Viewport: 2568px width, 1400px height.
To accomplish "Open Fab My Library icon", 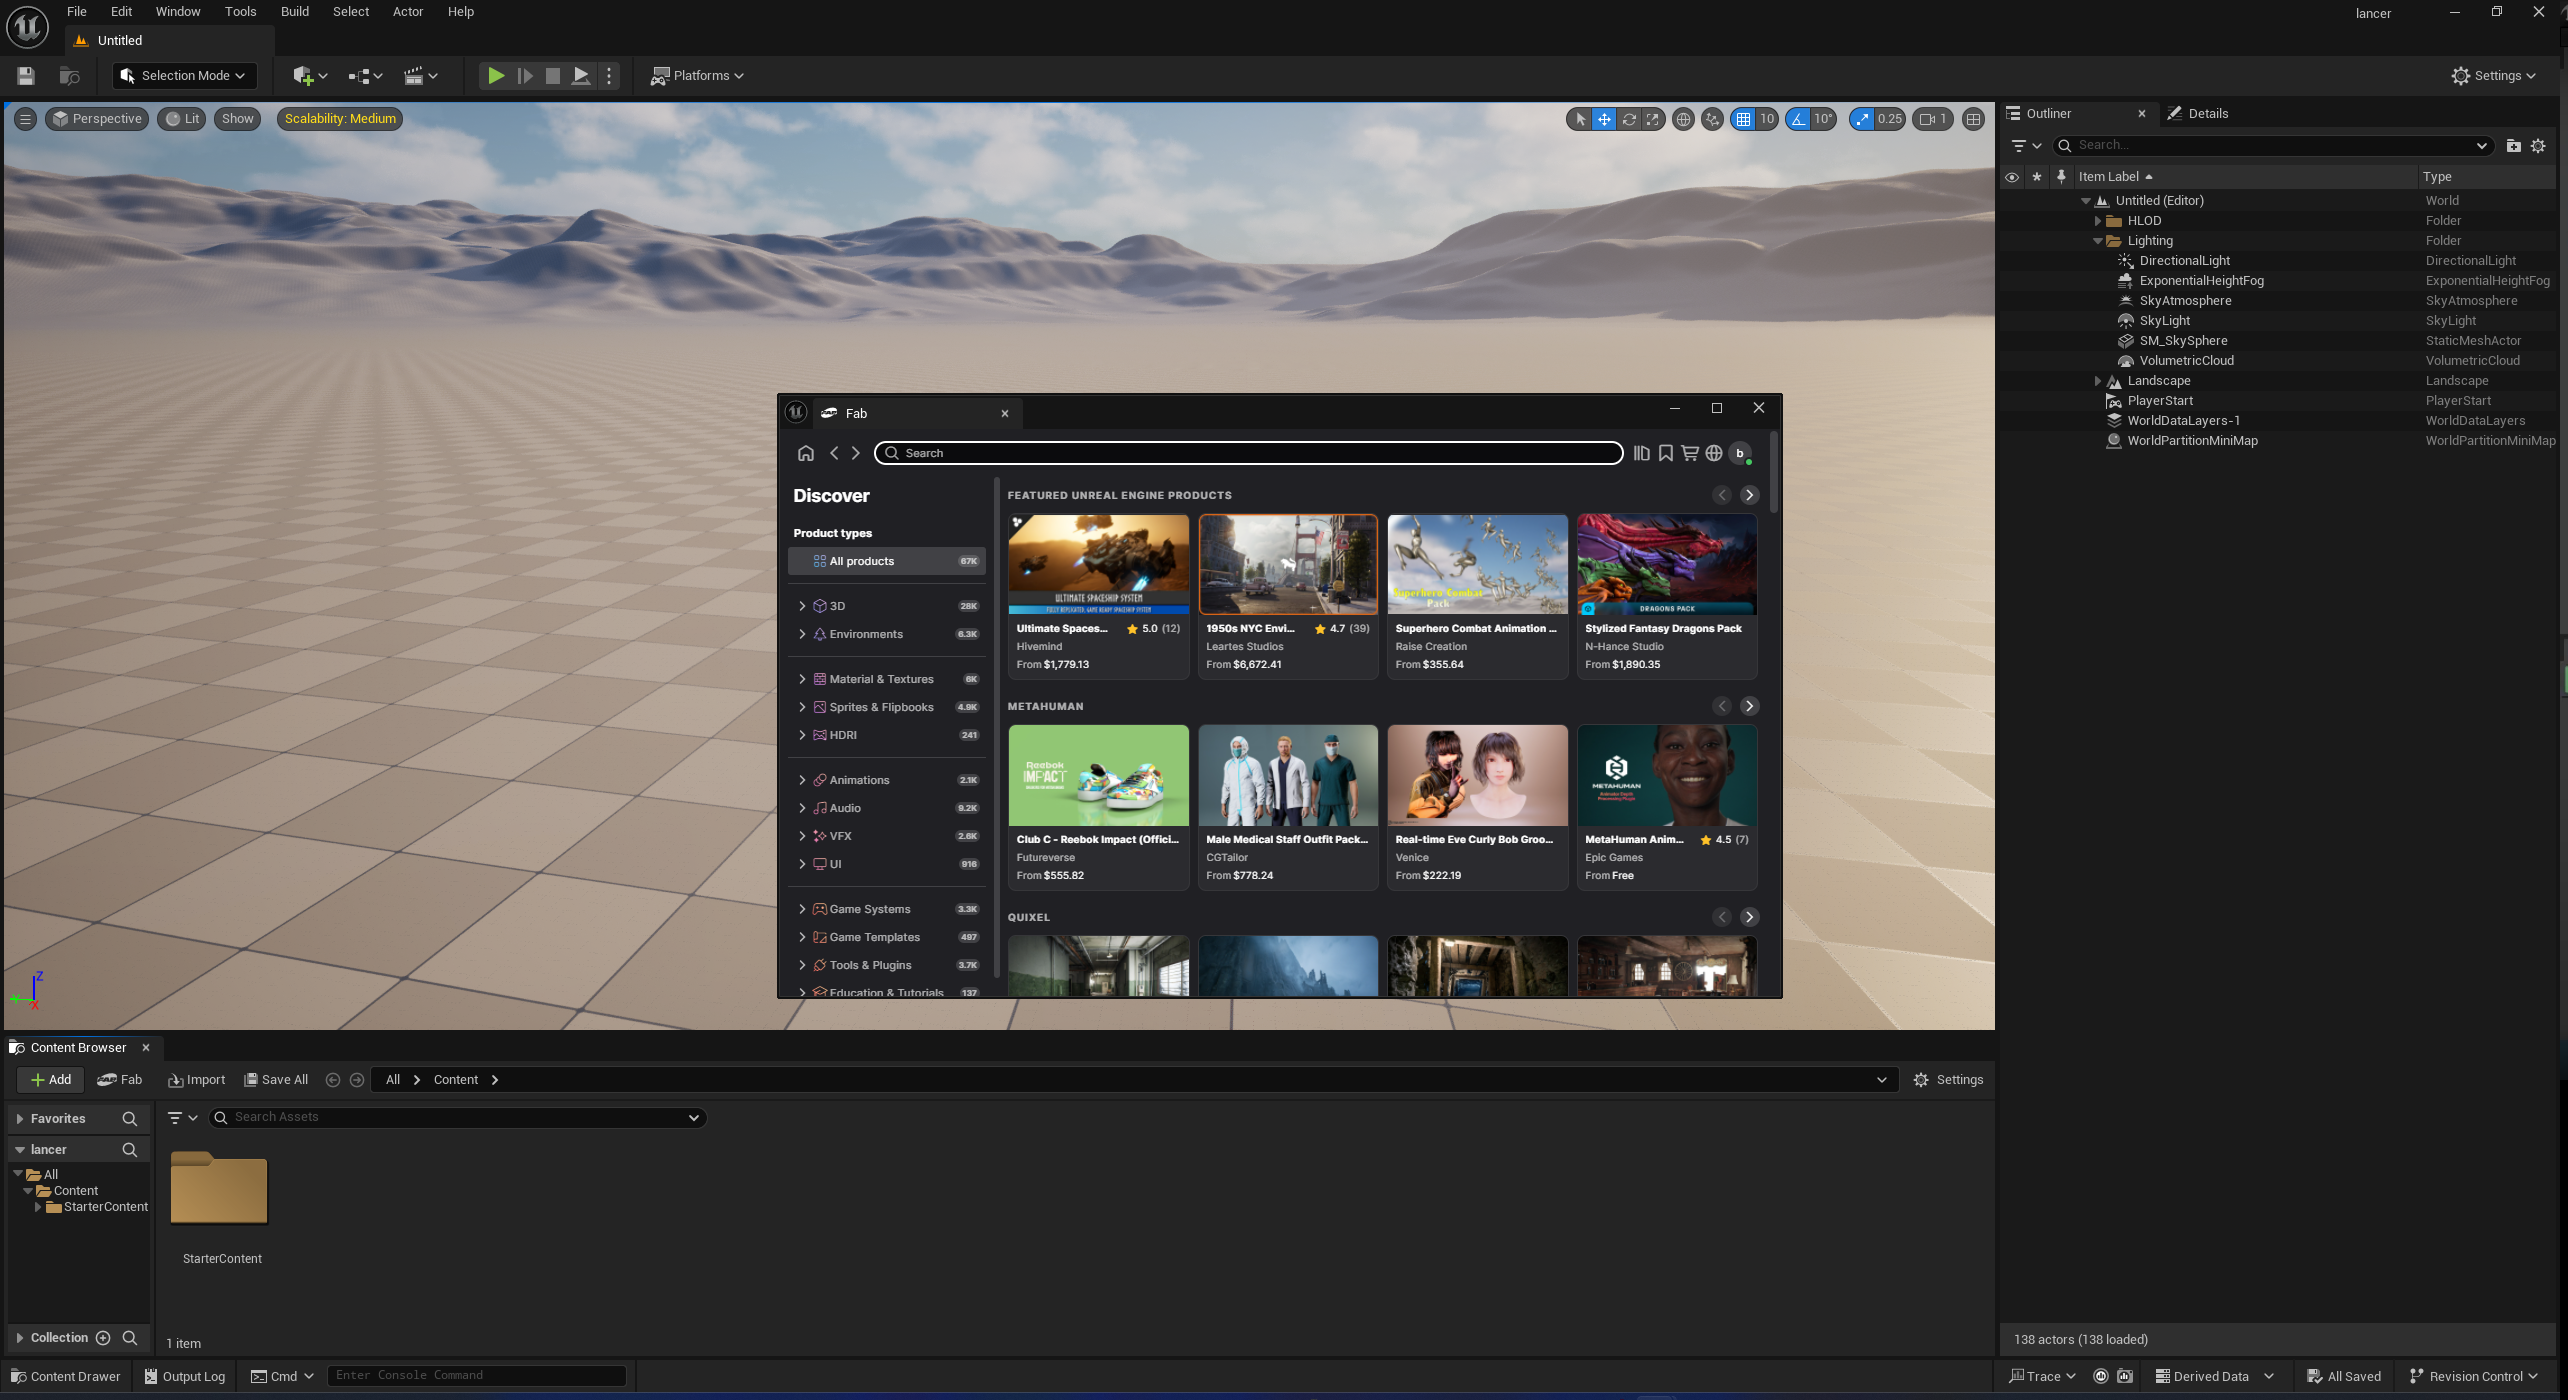I will pyautogui.click(x=1641, y=453).
